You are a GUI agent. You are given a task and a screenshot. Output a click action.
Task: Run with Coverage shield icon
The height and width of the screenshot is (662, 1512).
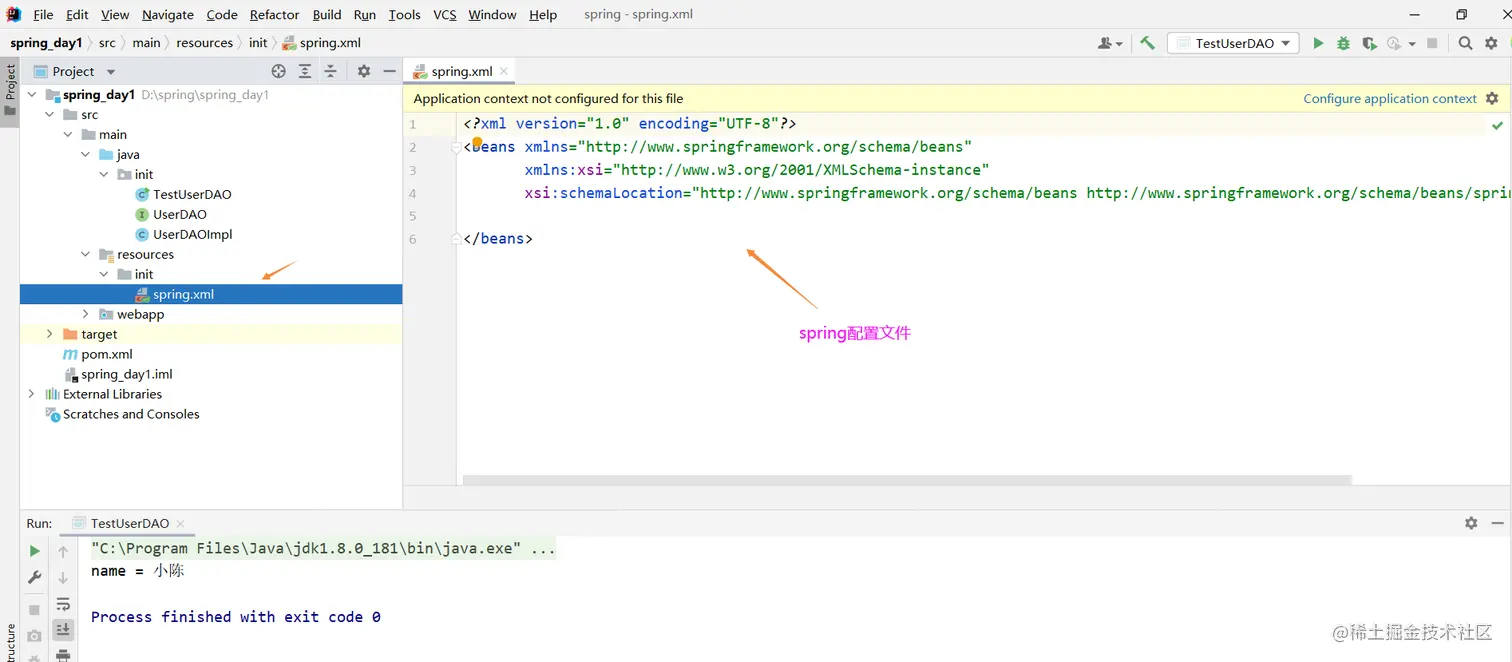point(1369,43)
